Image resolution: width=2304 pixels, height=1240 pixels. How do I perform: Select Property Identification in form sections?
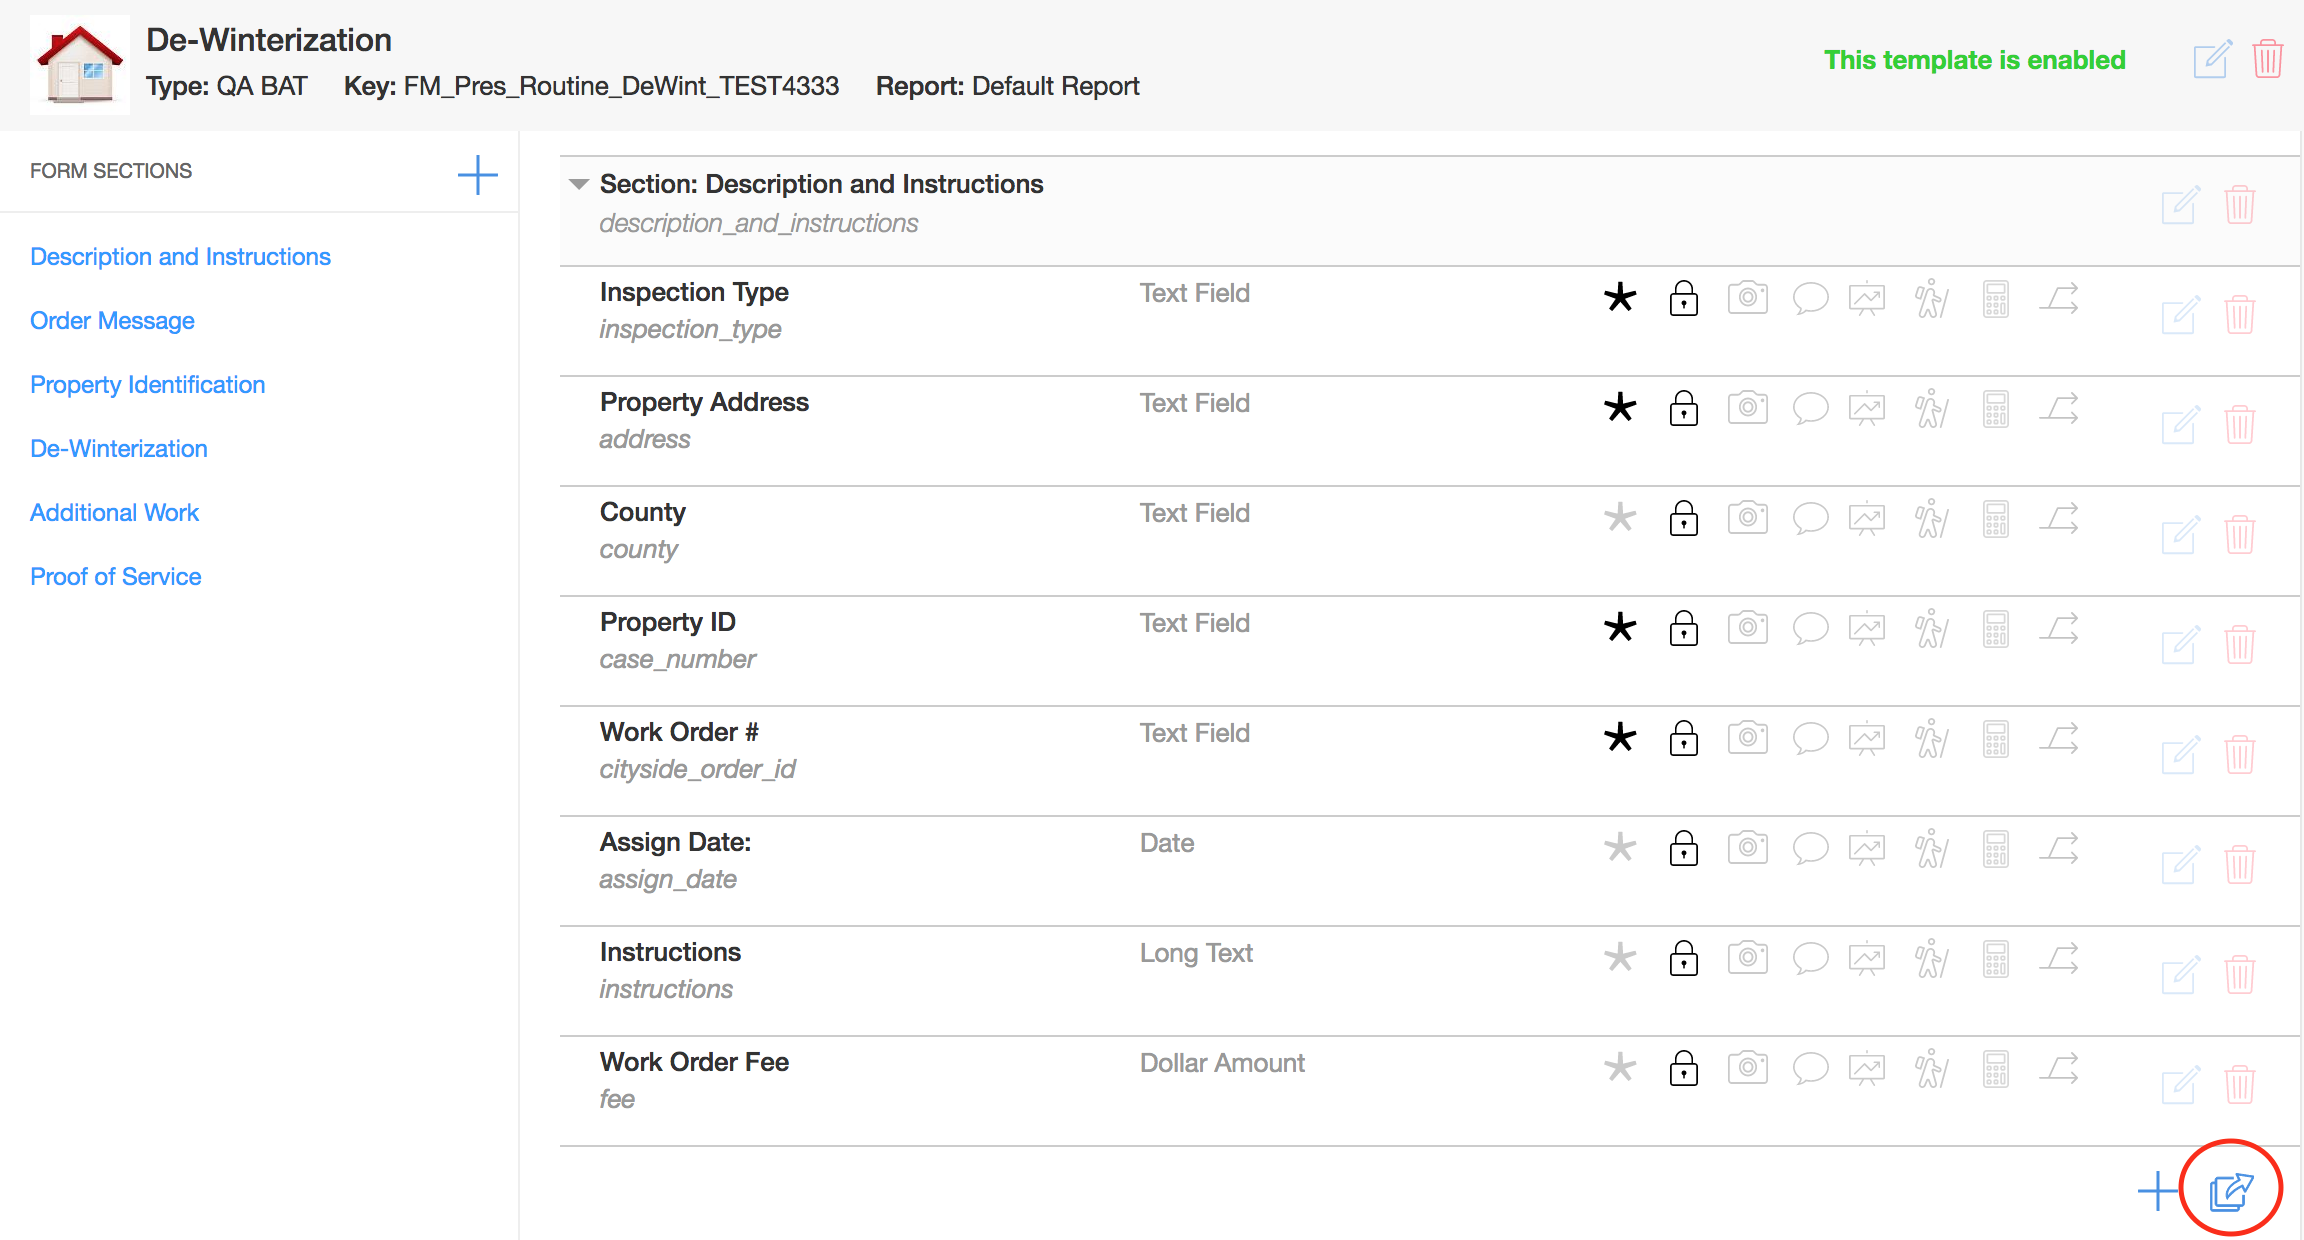(x=148, y=385)
